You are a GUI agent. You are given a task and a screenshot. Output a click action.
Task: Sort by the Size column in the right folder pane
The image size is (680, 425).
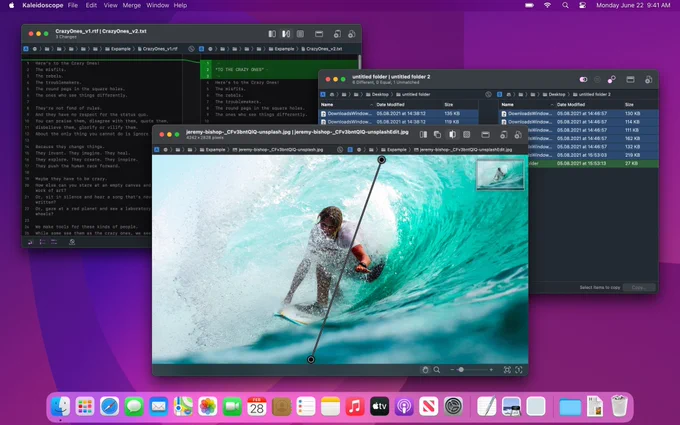coord(629,105)
